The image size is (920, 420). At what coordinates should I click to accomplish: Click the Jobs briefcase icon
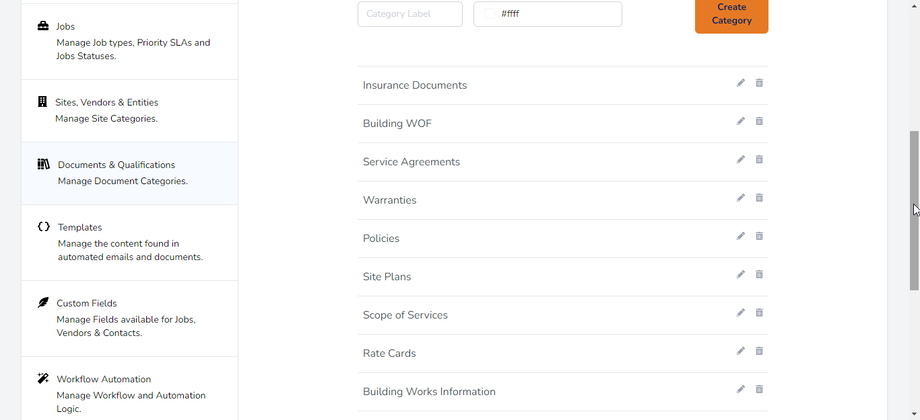click(x=43, y=26)
